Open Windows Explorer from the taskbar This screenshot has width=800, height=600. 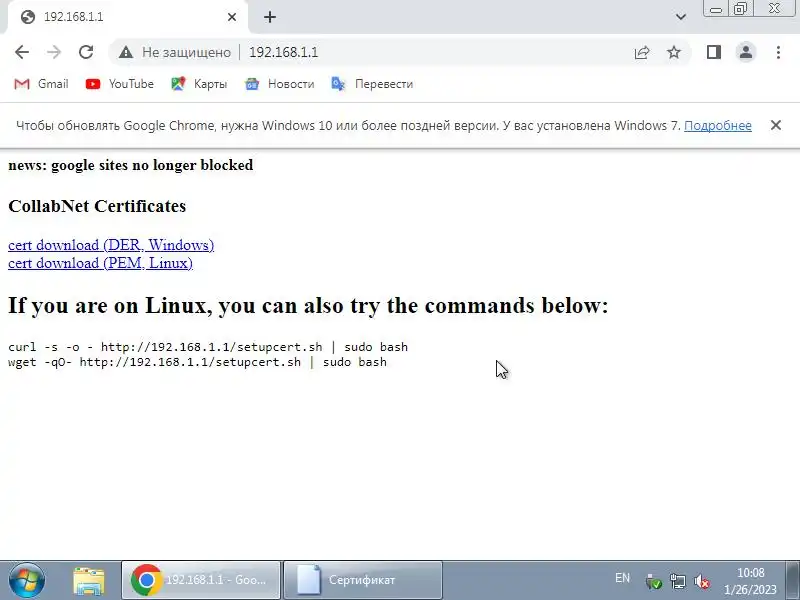(x=89, y=581)
